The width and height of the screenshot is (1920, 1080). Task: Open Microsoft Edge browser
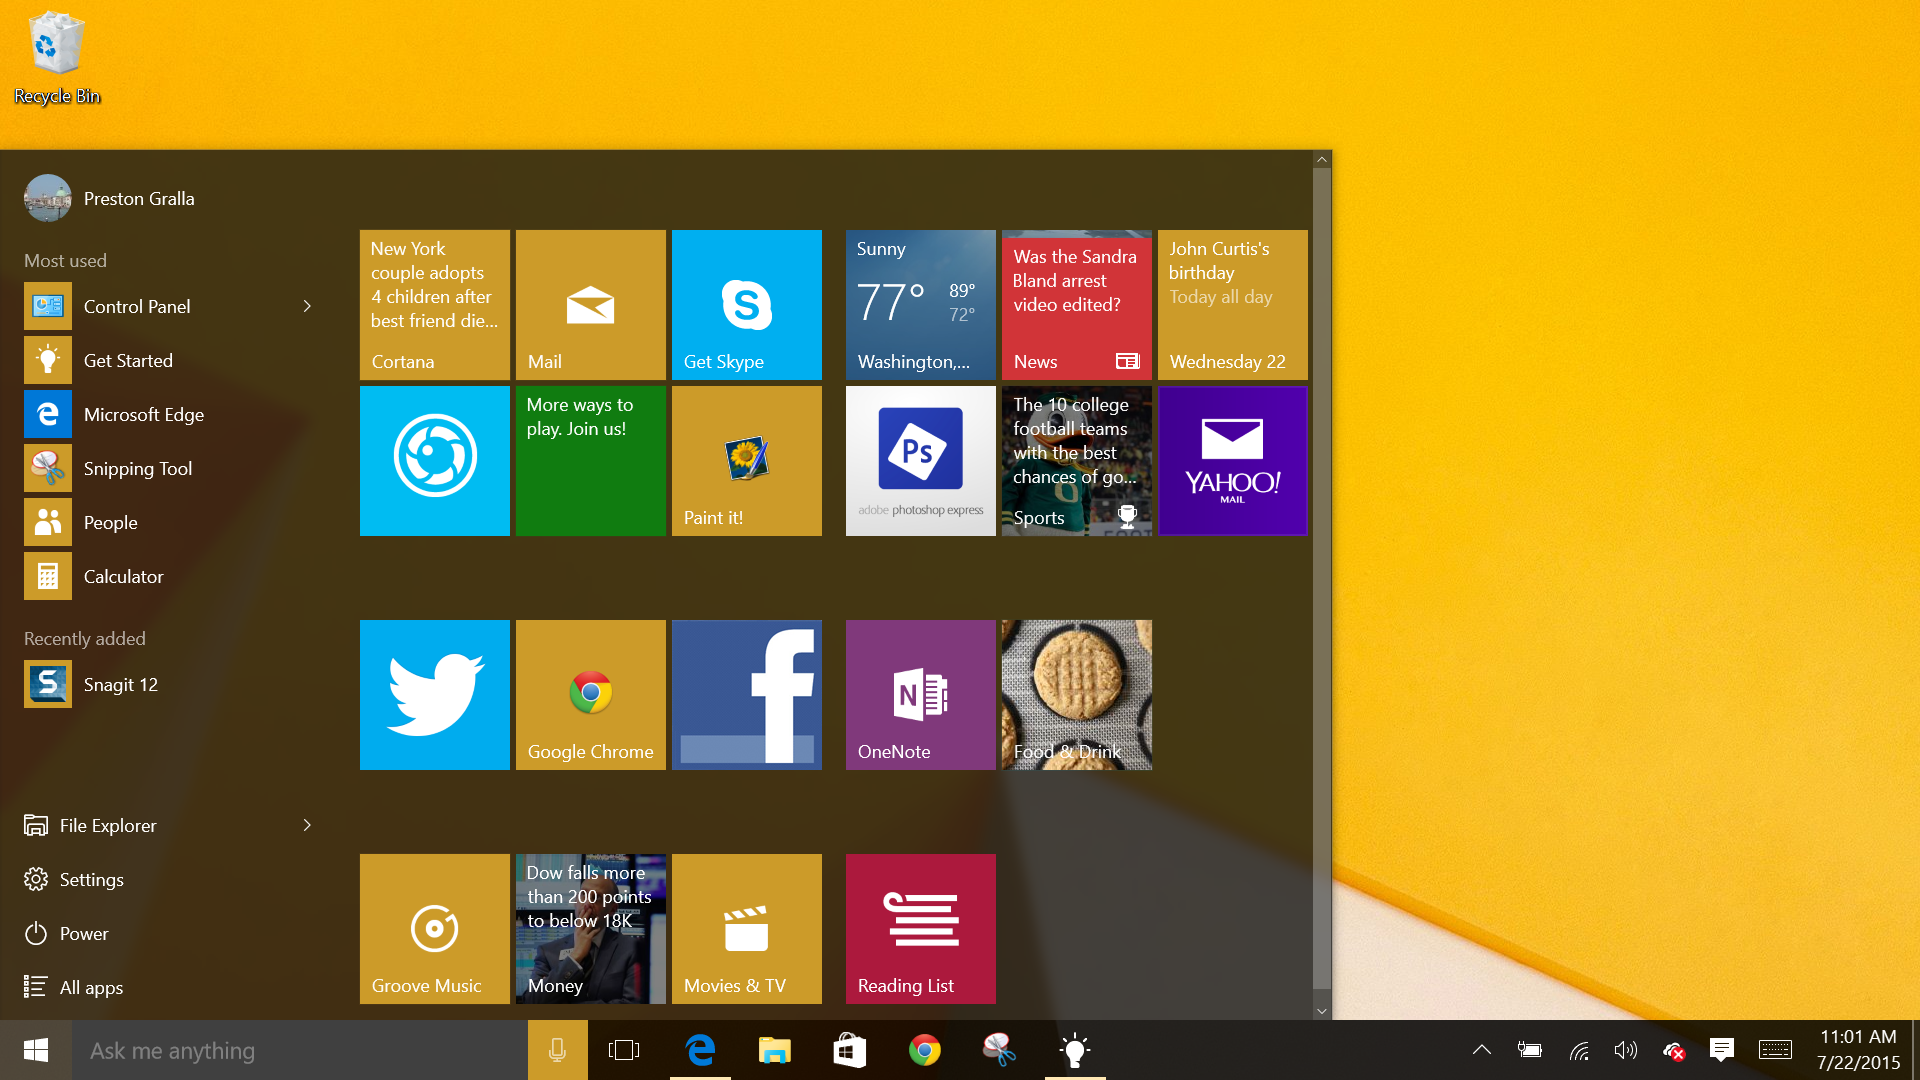pyautogui.click(x=142, y=414)
